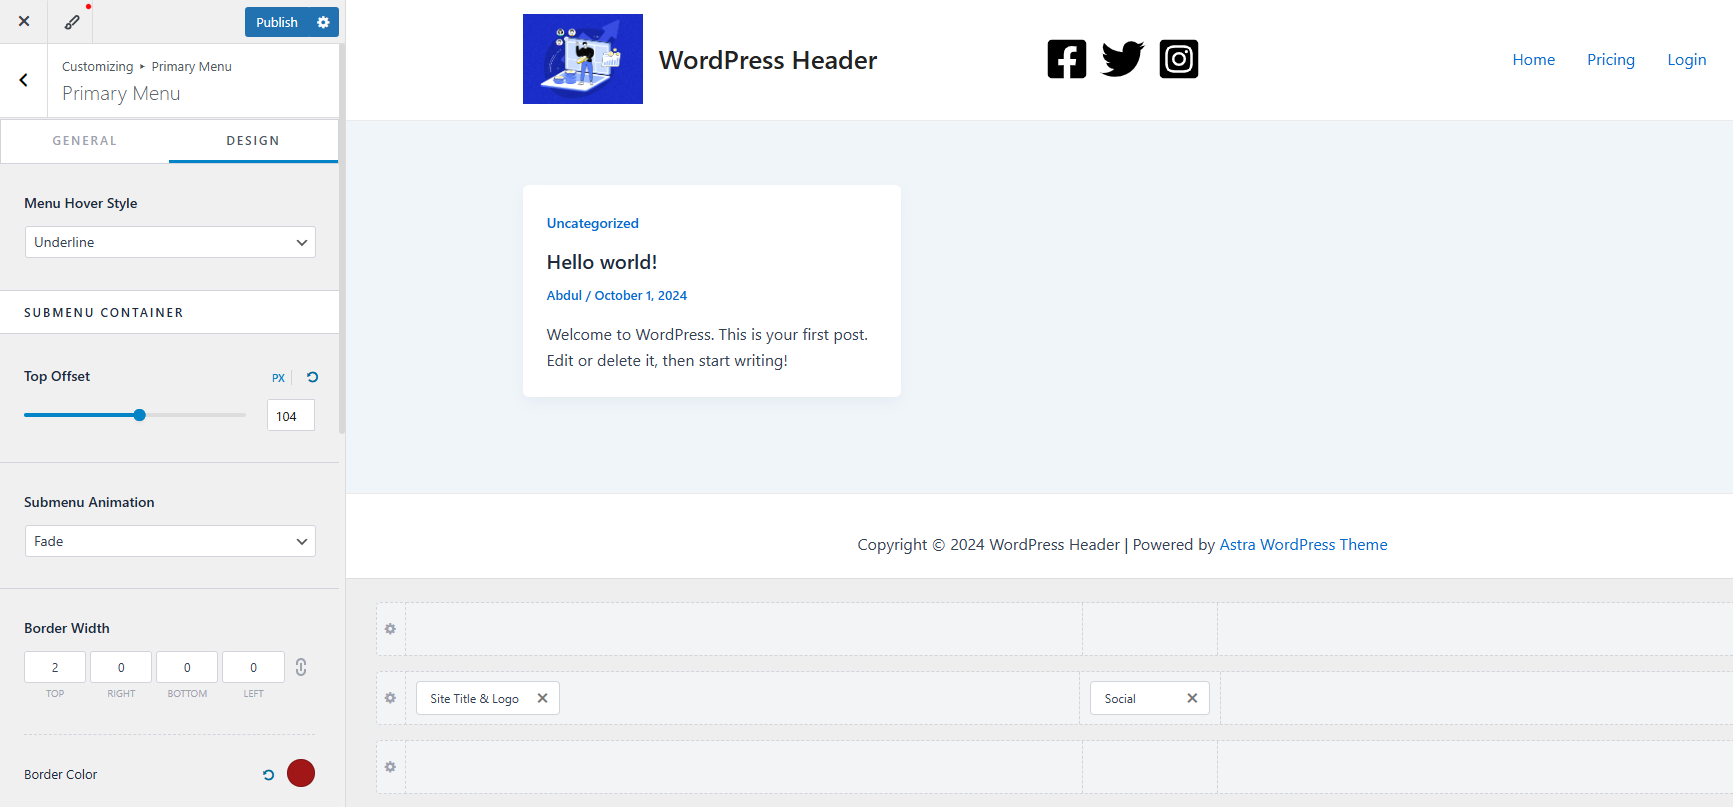The image size is (1733, 807).
Task: Open the red Border Color swatch
Action: tap(301, 773)
